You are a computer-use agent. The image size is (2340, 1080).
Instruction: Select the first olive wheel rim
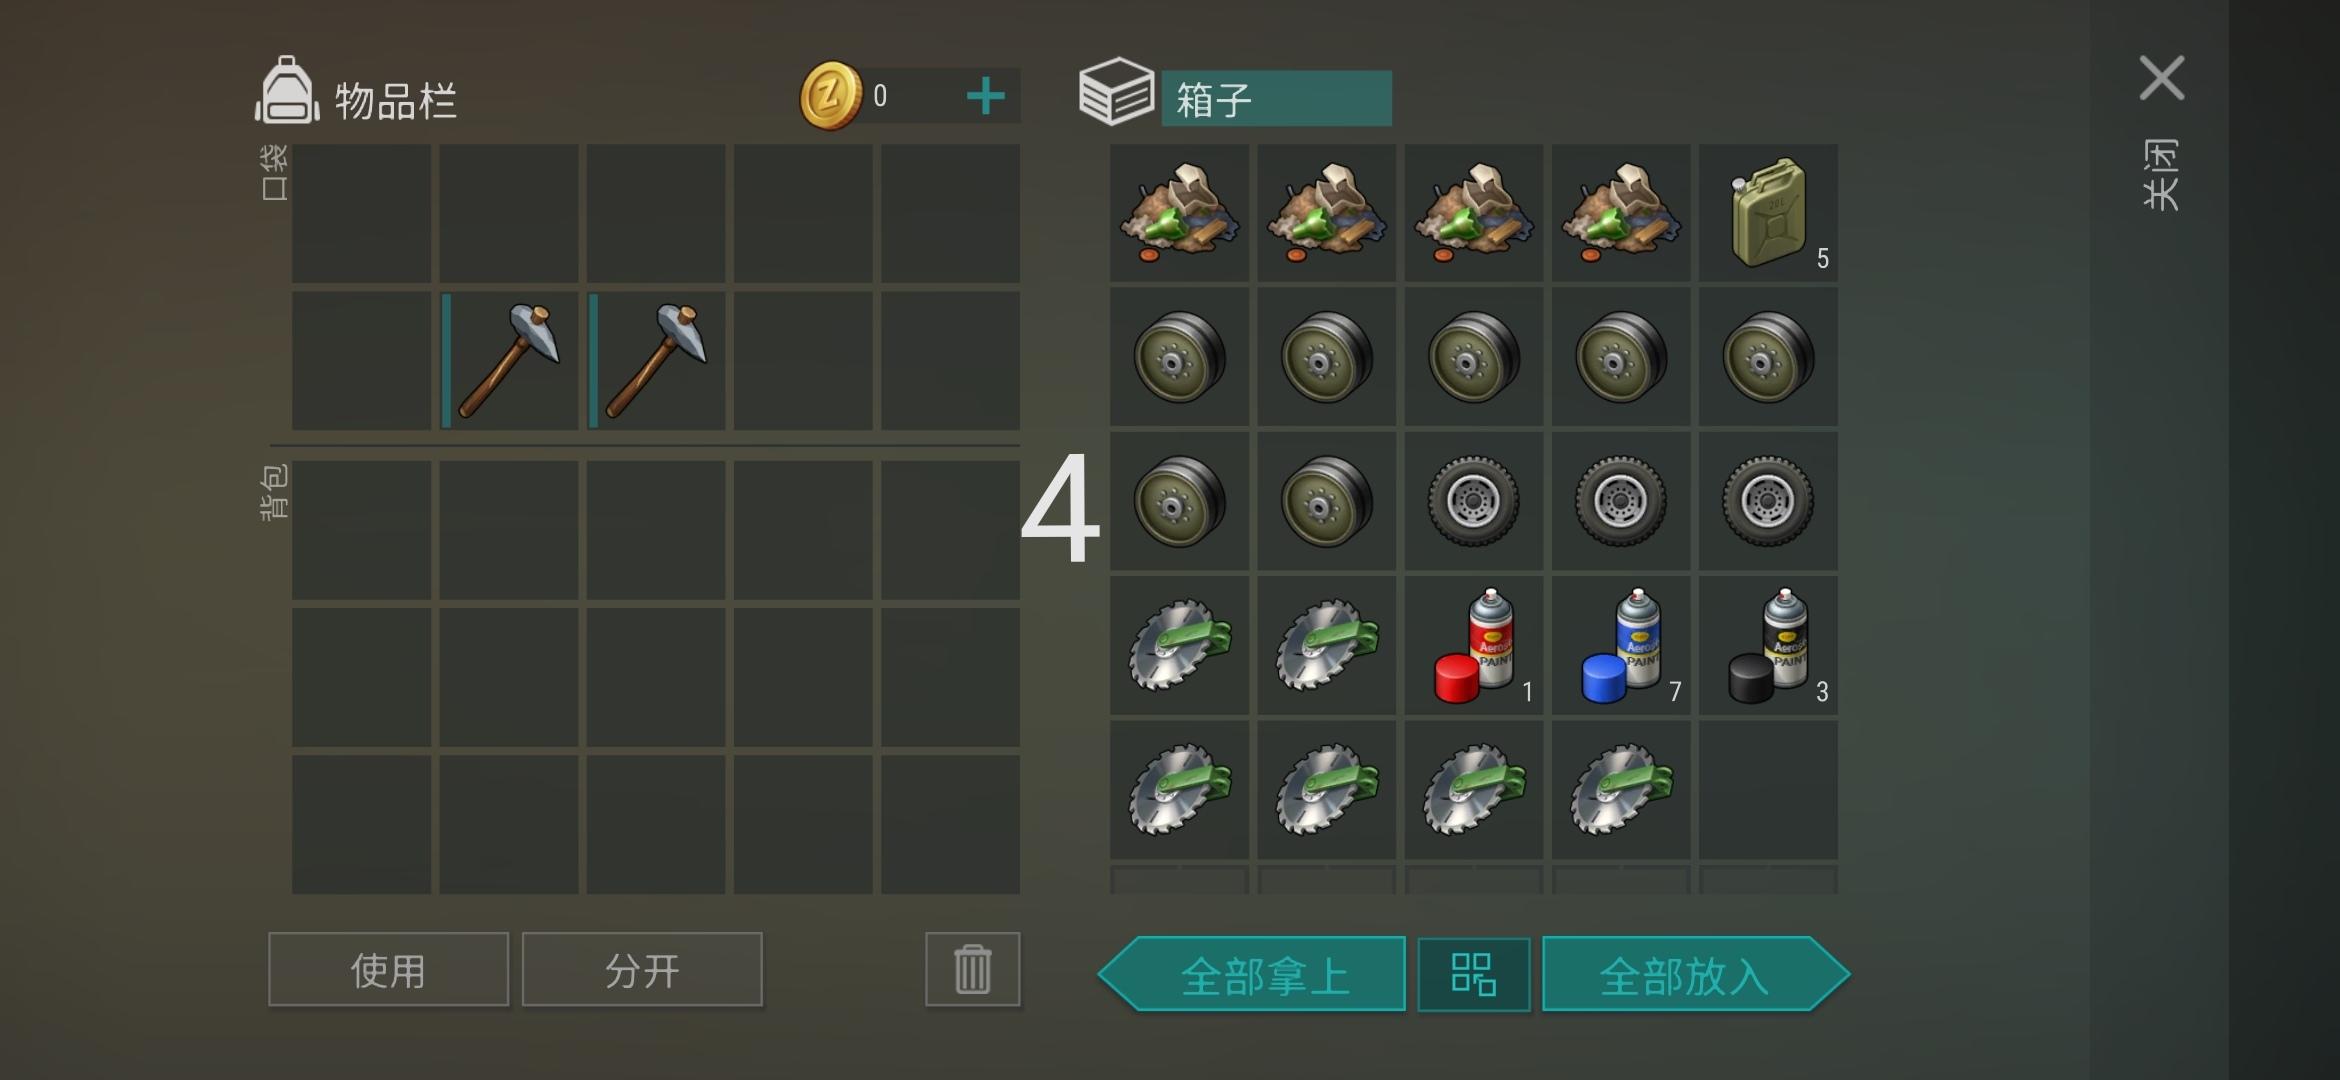(1180, 357)
